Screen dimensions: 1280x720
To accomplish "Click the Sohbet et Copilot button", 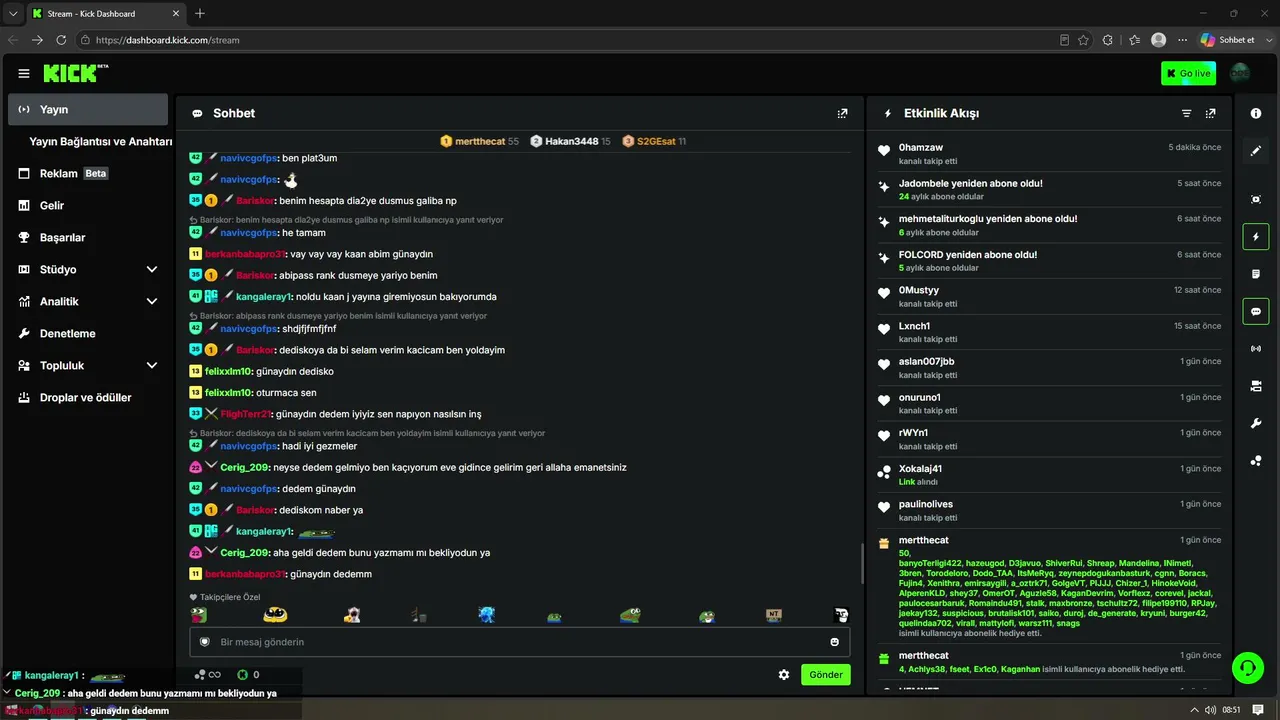I will click(1227, 40).
